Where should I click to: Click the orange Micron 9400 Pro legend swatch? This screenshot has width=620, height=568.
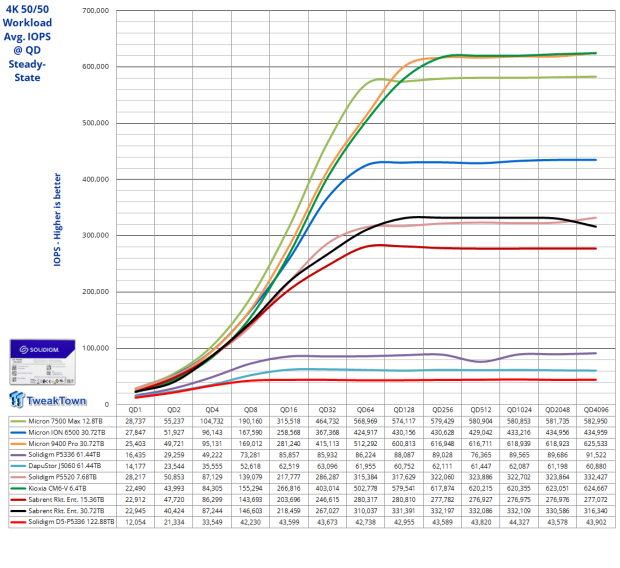click(x=18, y=443)
